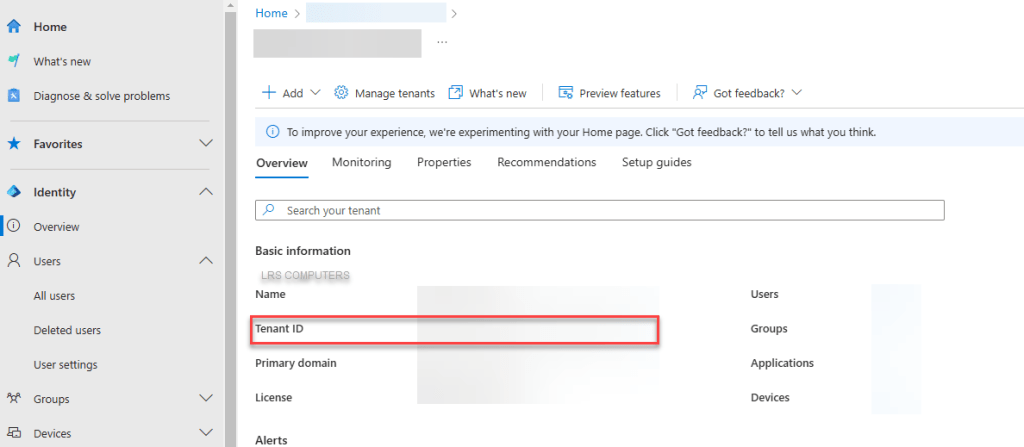Click the Search your tenant field
Screen dimensions: 1024x447
click(600, 211)
